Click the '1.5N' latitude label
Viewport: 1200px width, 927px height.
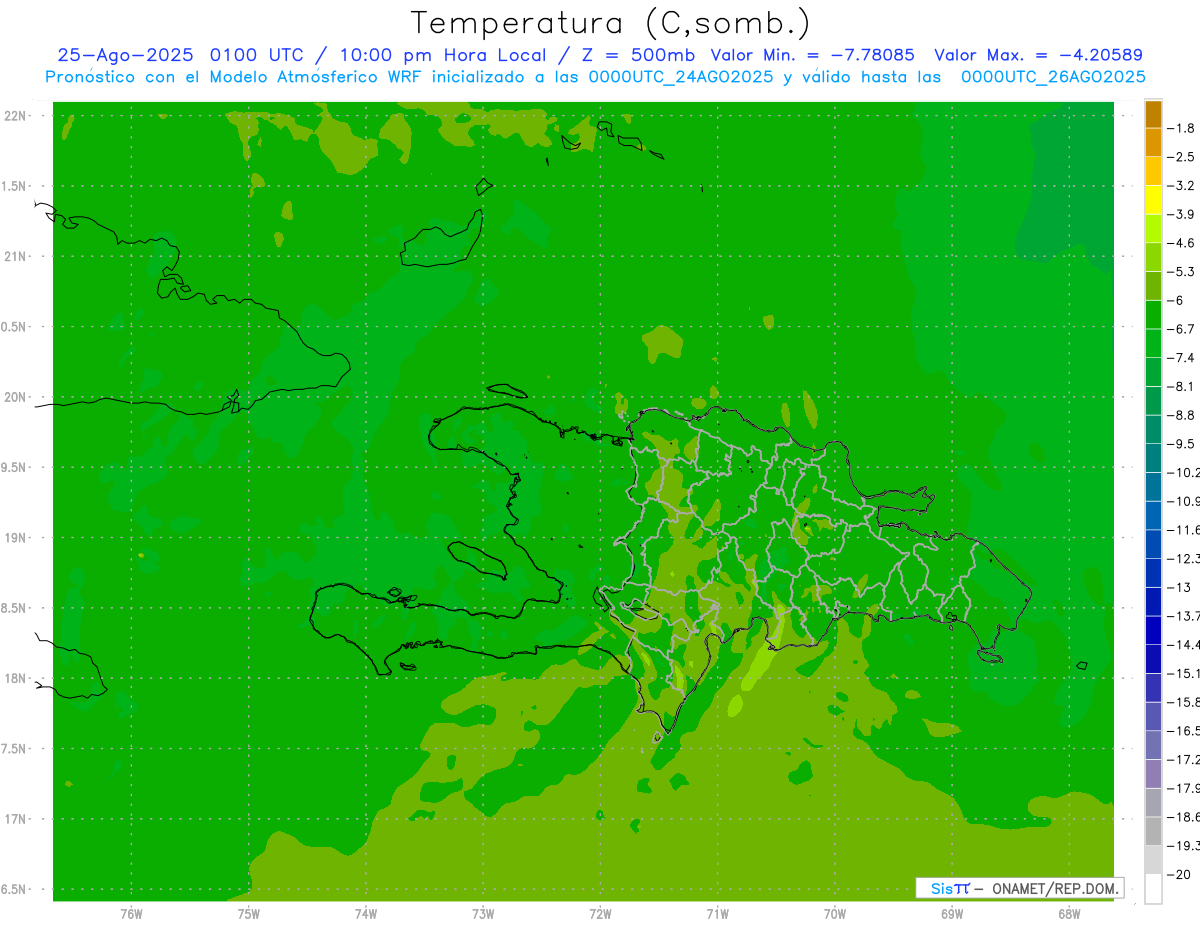tap(15, 186)
